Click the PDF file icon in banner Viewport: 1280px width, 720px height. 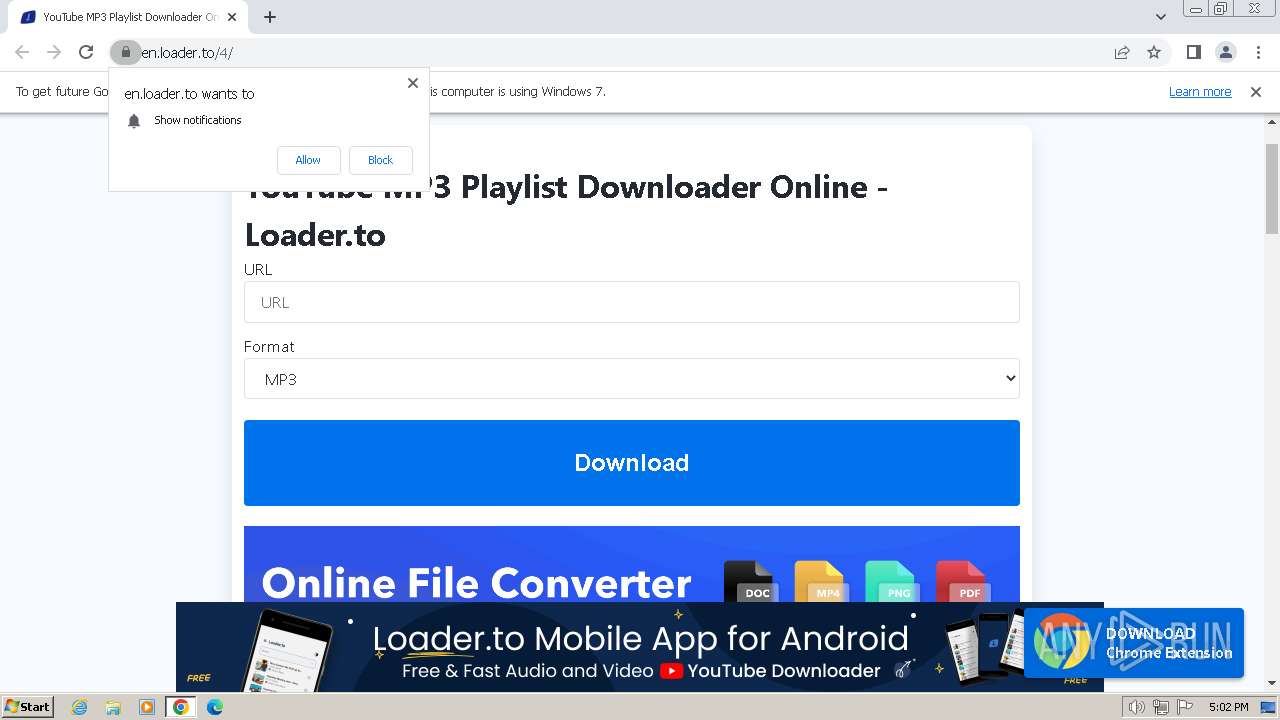tap(962, 582)
